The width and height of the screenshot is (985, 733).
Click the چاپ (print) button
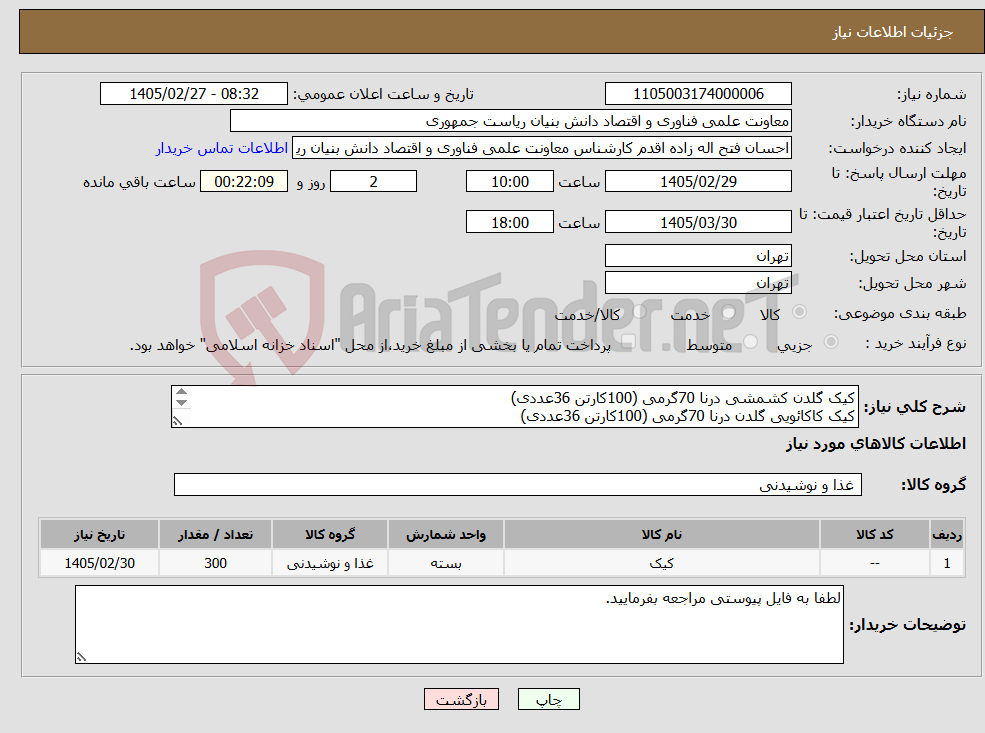(x=548, y=699)
